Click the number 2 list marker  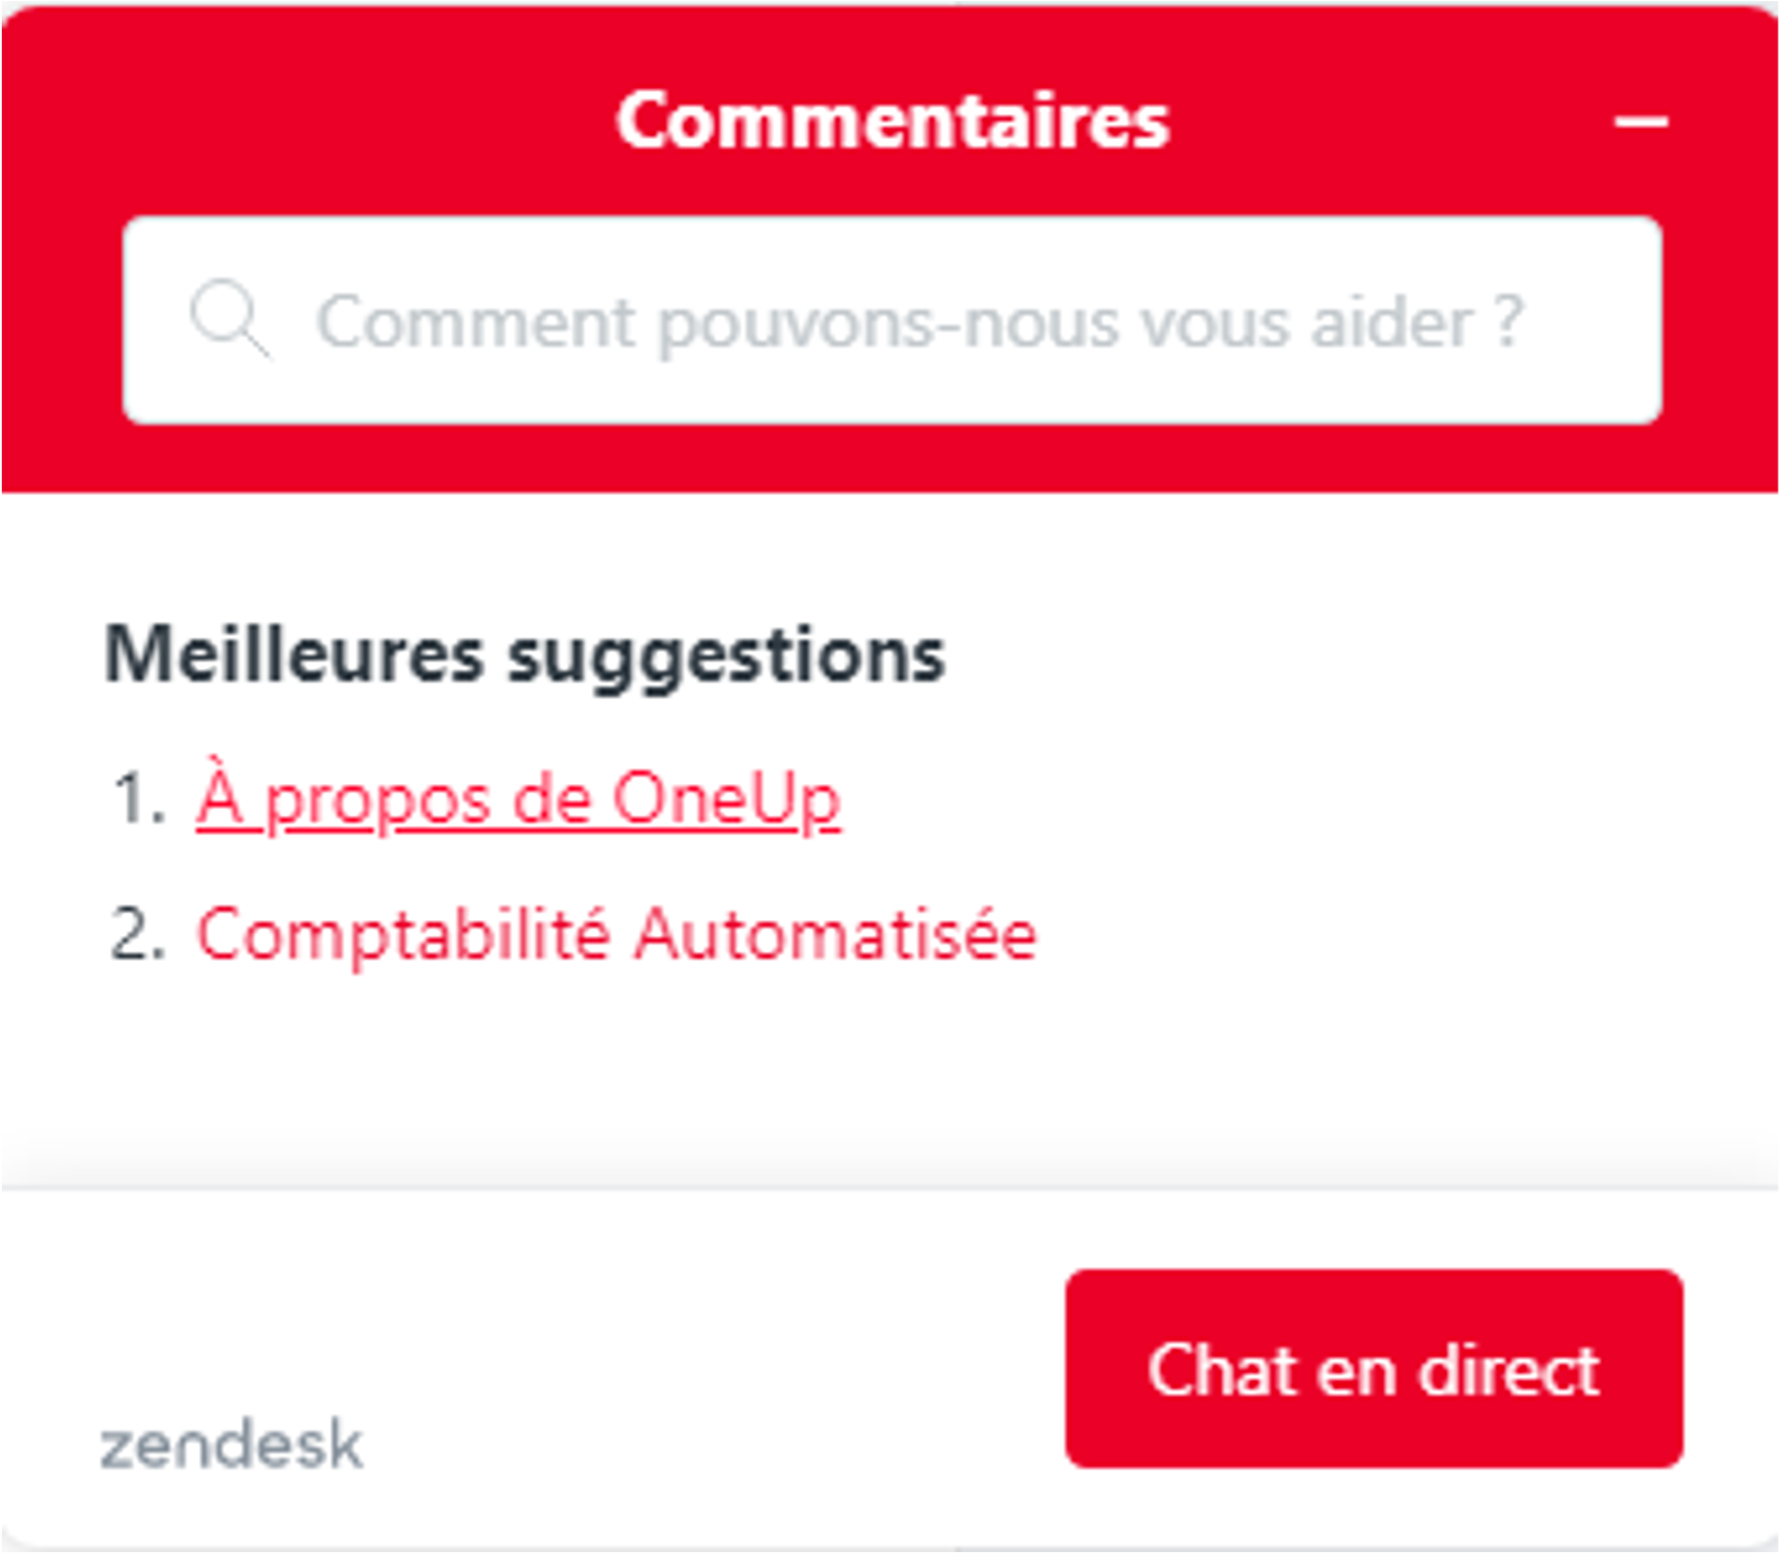tap(139, 935)
